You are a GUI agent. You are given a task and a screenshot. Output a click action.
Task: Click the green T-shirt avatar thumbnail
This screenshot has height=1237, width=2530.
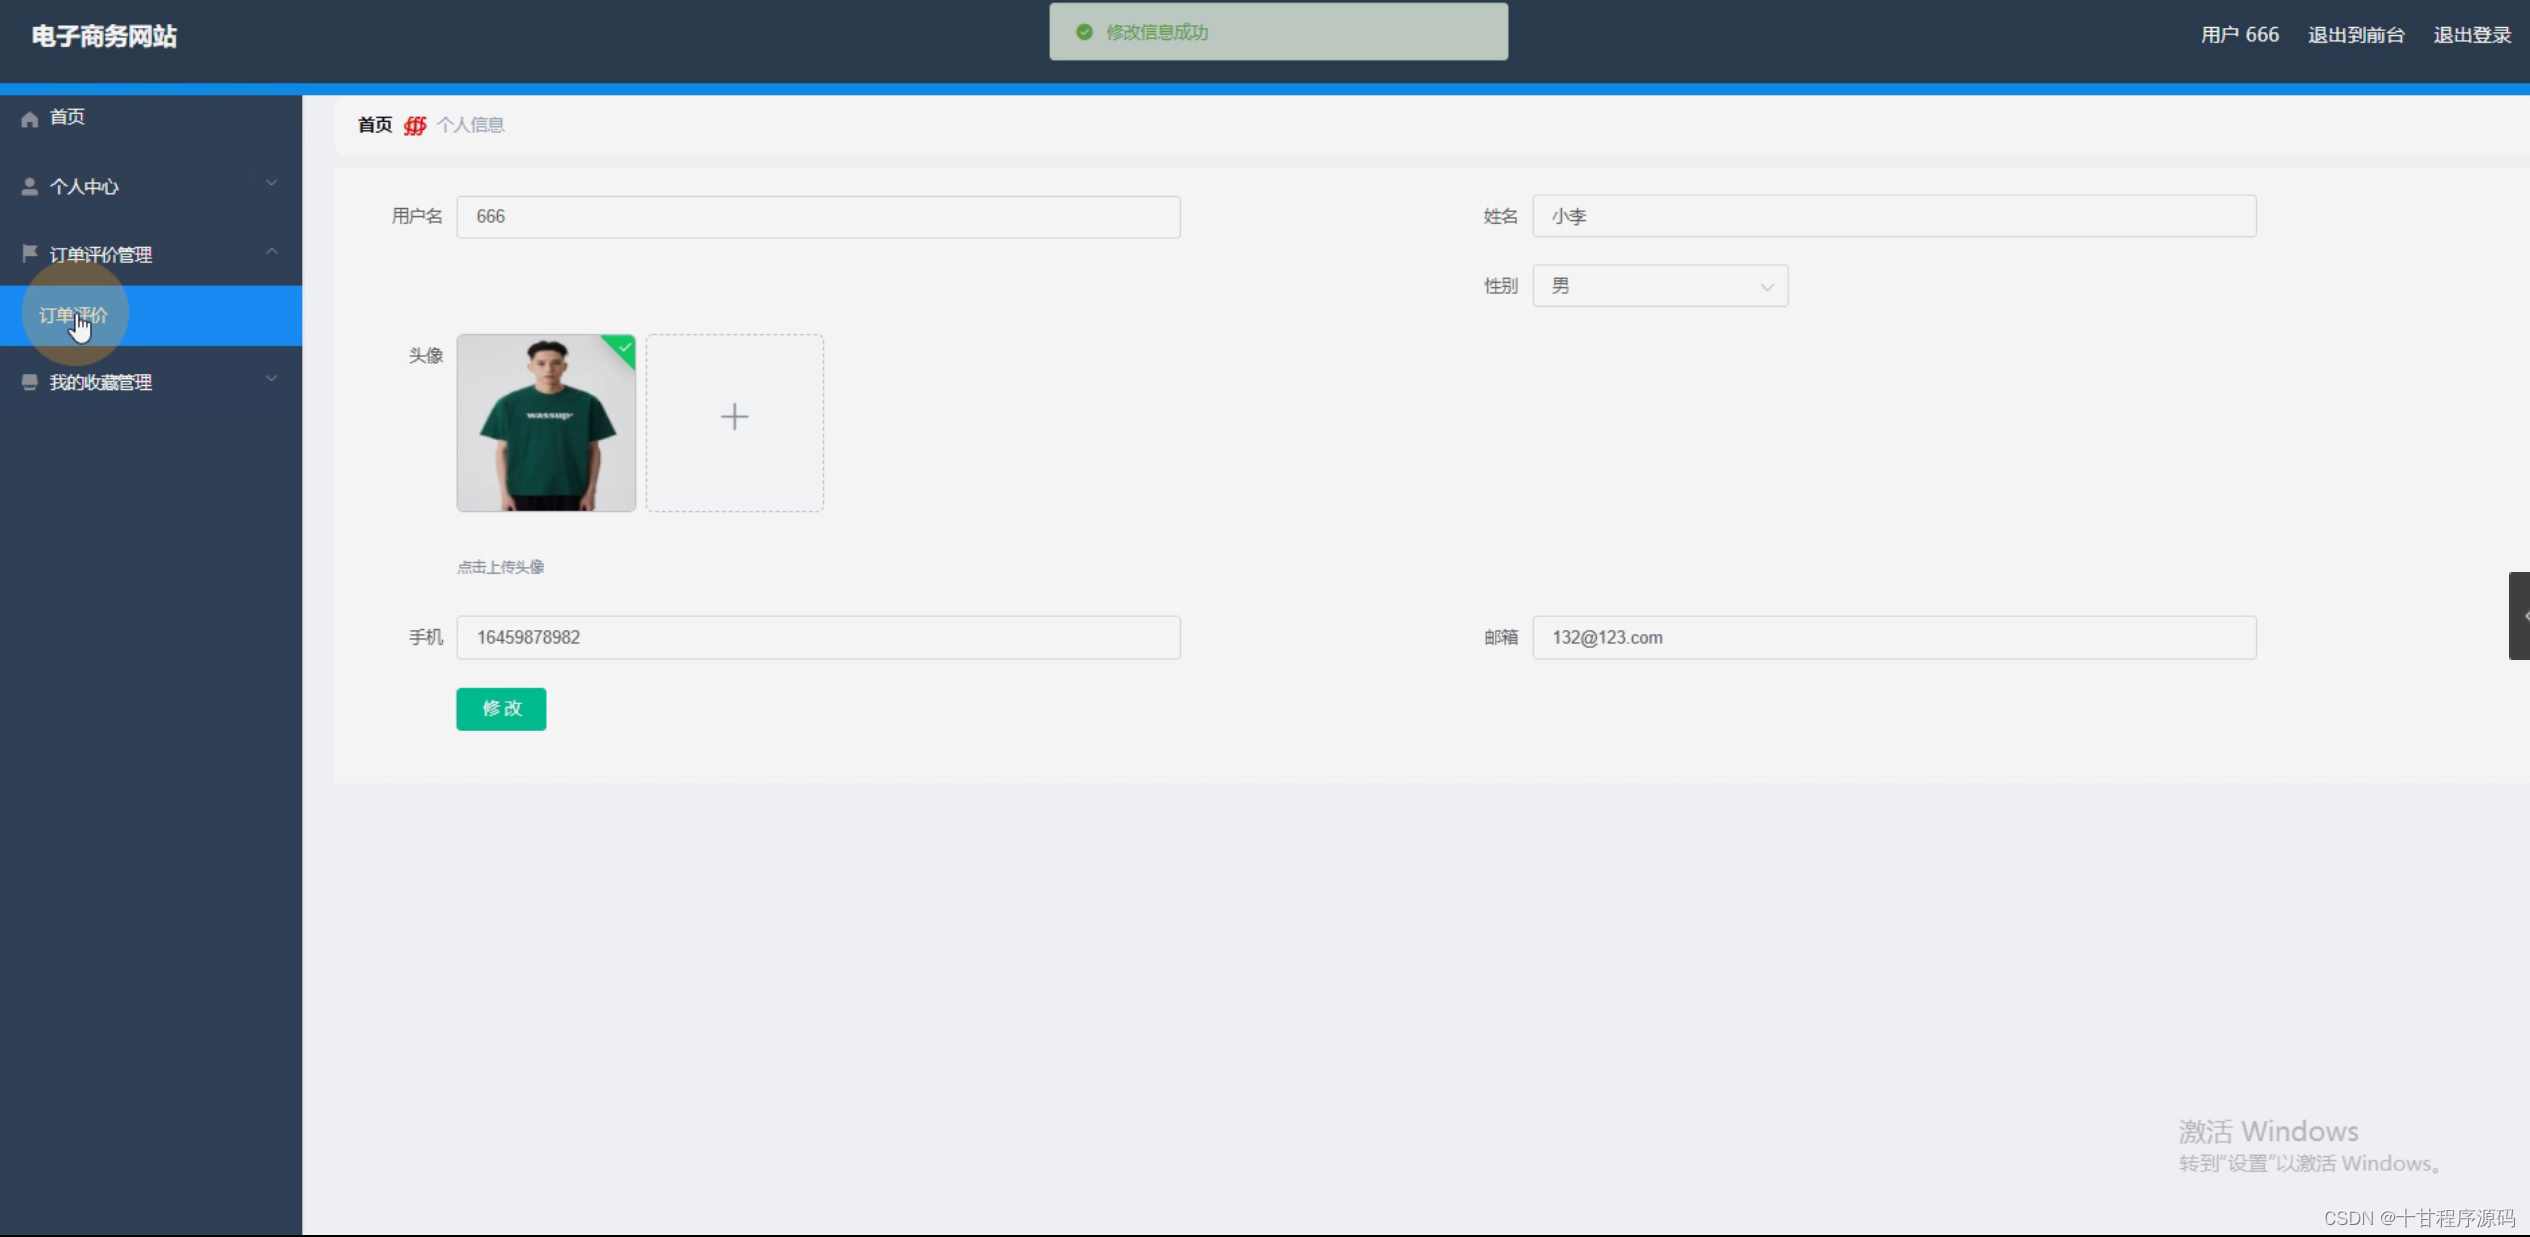tap(545, 423)
